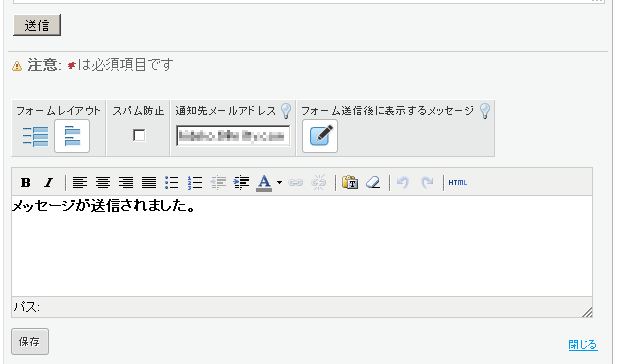Screen dimensions: 617x364
Task: Decrease indent (outdent) in editor
Action: (218, 183)
